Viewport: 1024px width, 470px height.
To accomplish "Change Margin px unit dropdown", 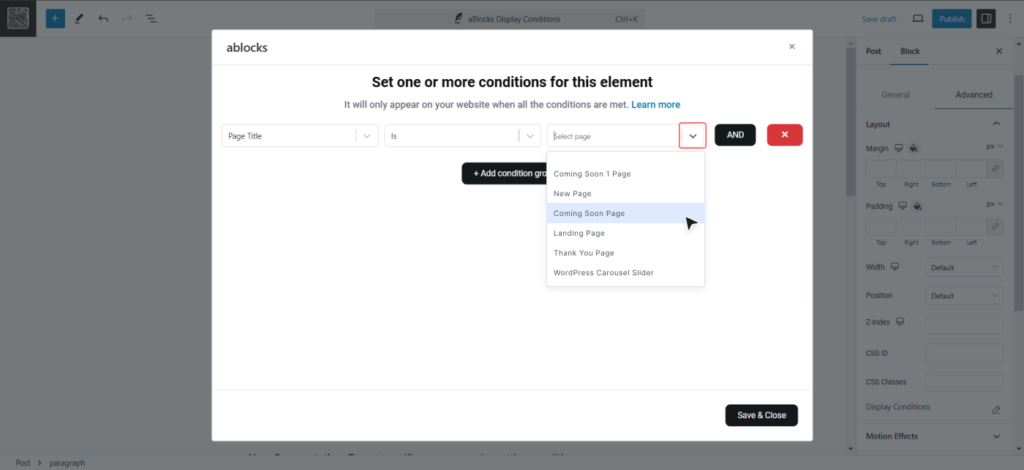I will 994,147.
